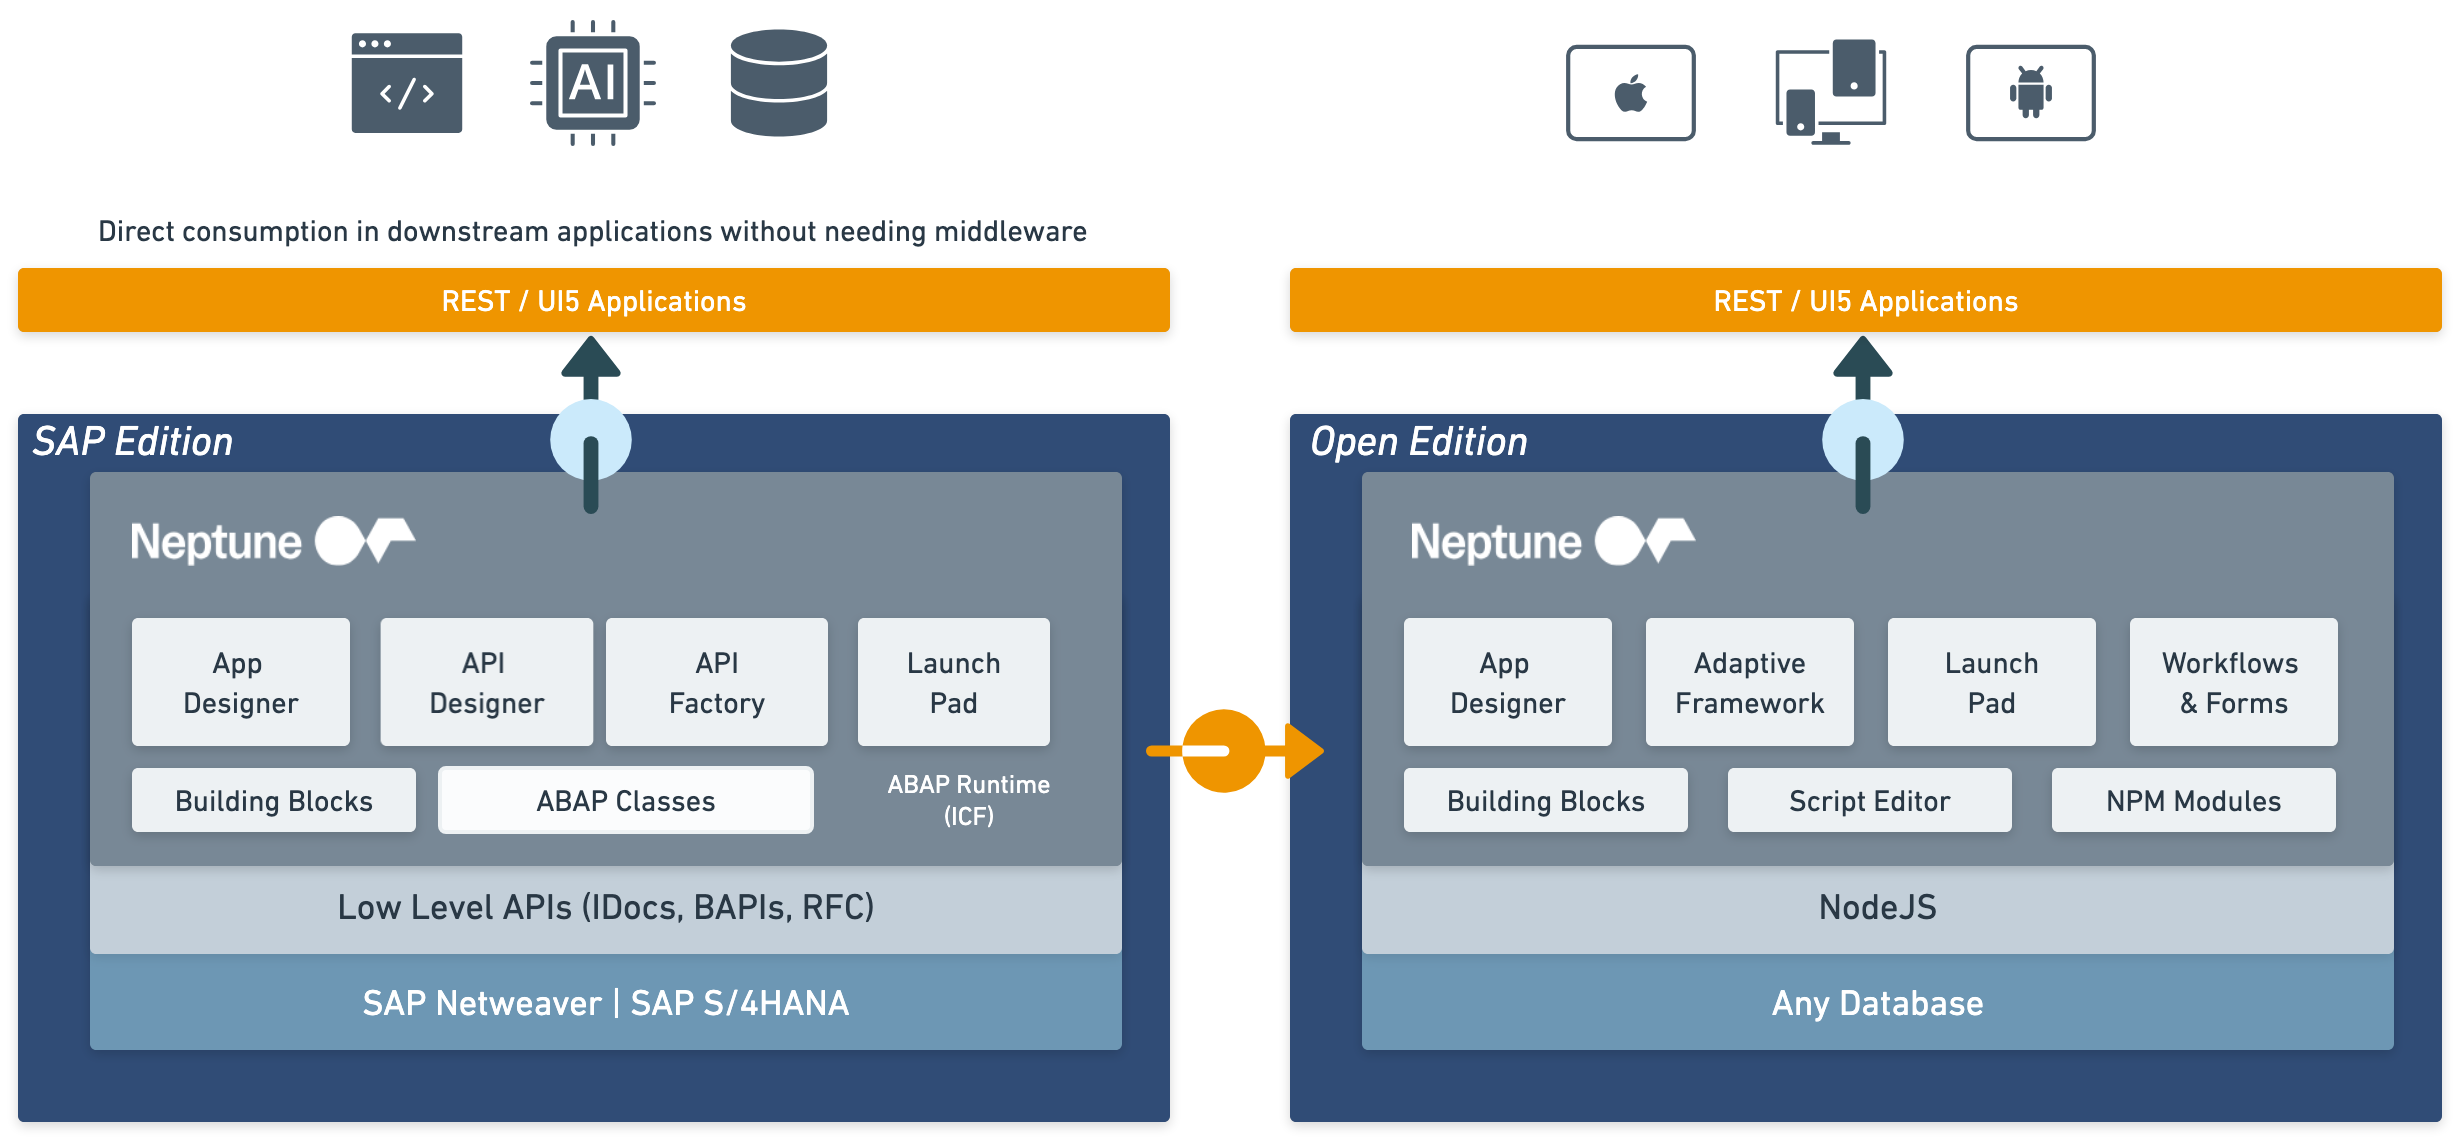Viewport: 2460px width, 1140px height.
Task: Select Launch Pad in Open Edition
Action: pos(1992,682)
